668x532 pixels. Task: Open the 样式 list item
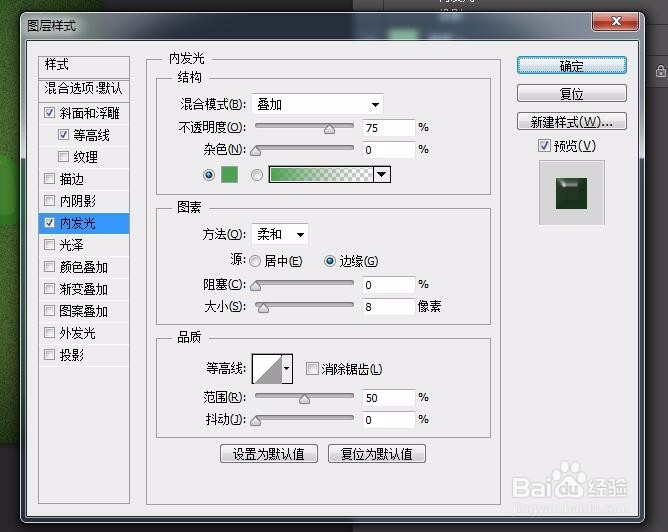84,65
